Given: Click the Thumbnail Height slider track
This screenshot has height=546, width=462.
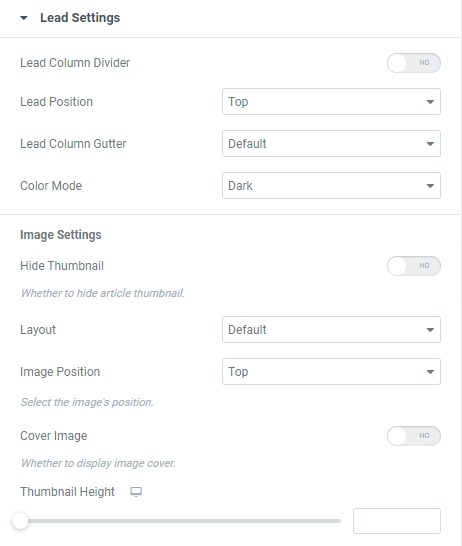Looking at the screenshot, I should click(180, 521).
